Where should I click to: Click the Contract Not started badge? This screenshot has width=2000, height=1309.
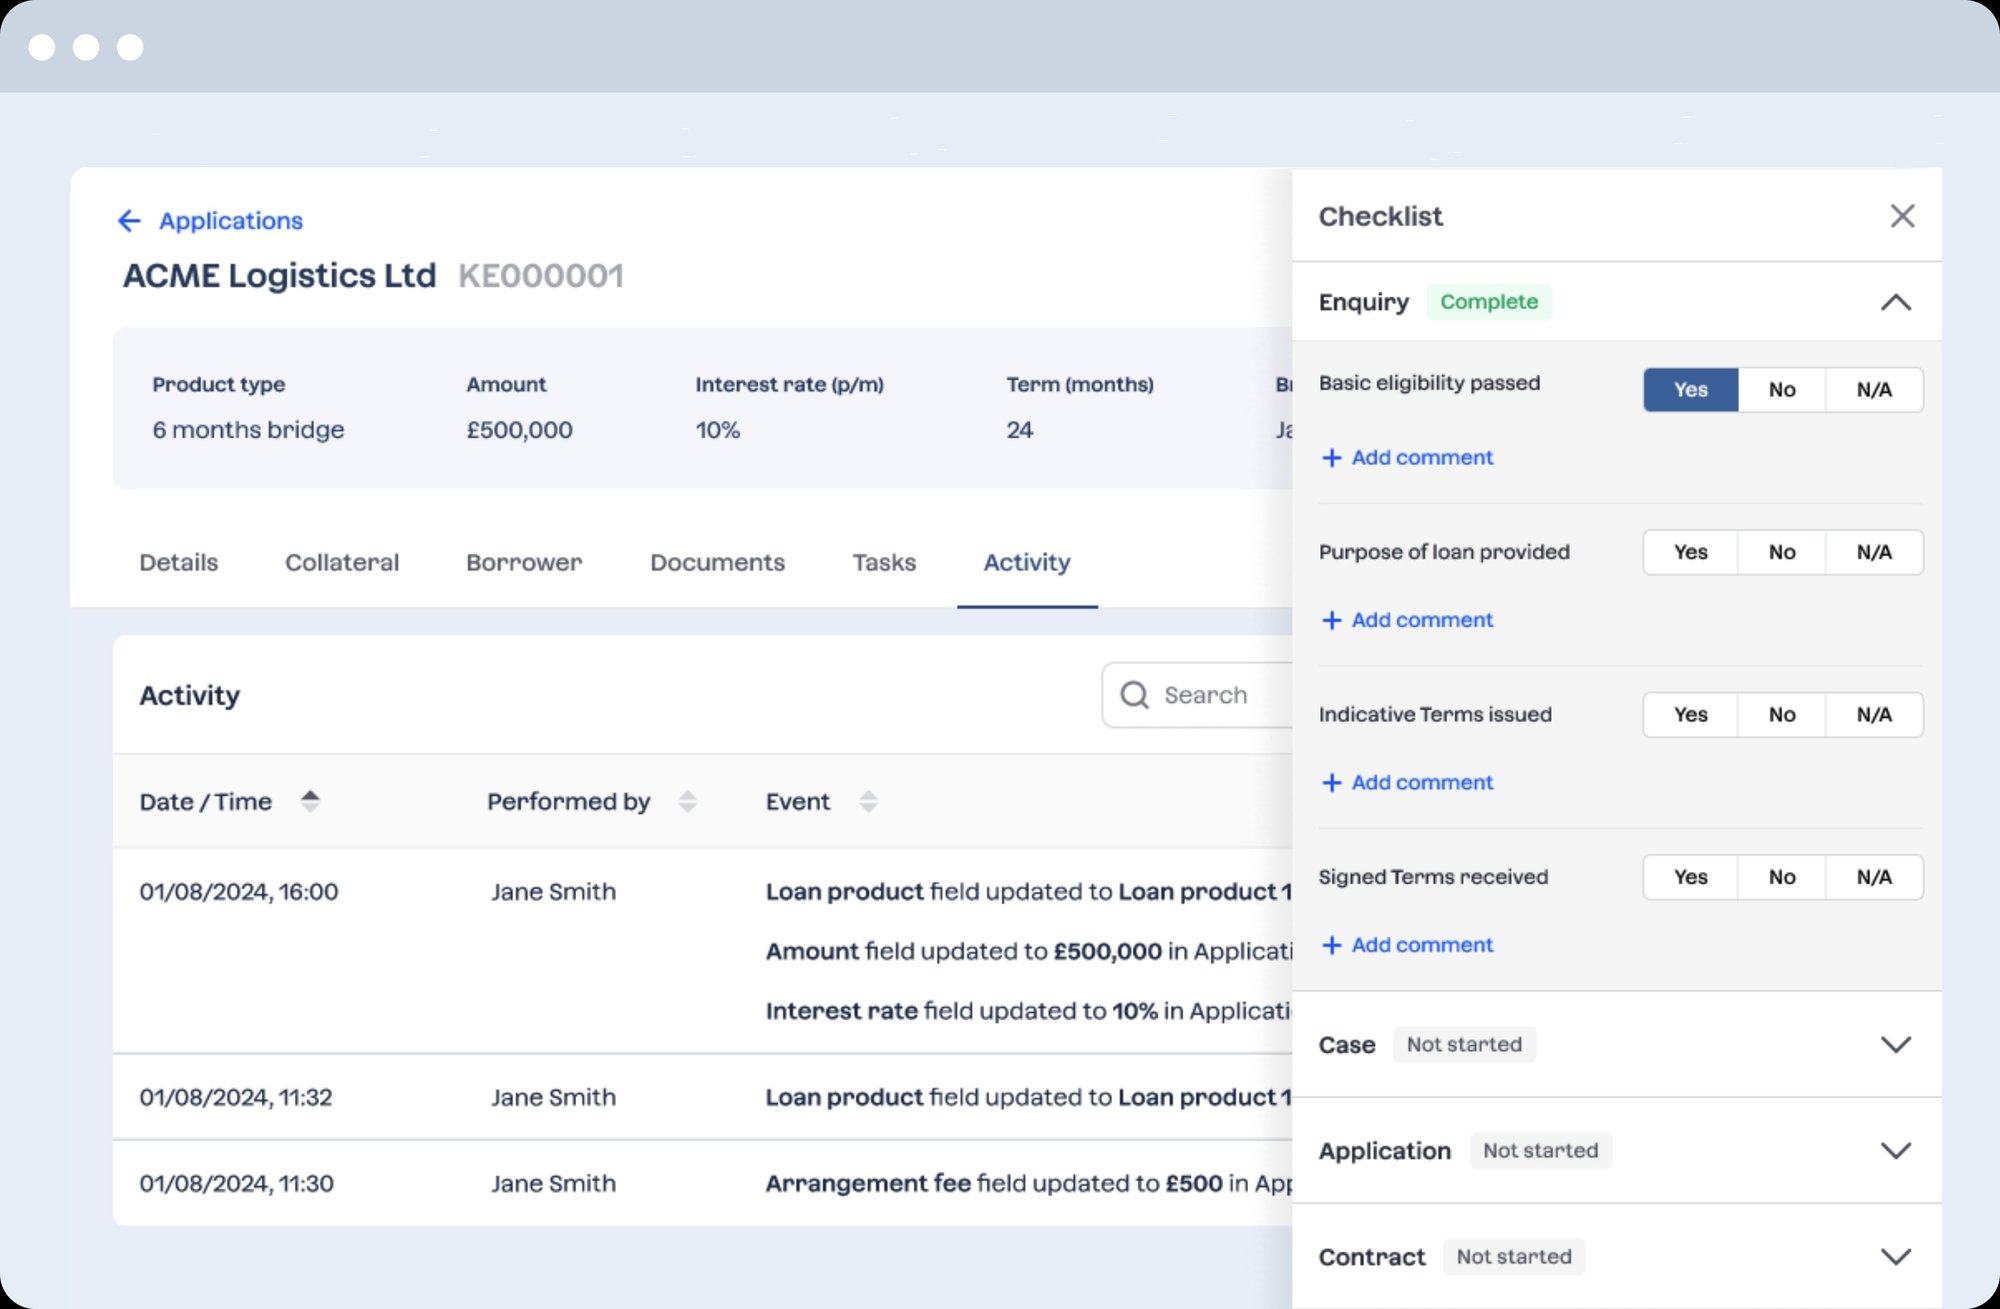pyautogui.click(x=1514, y=1256)
